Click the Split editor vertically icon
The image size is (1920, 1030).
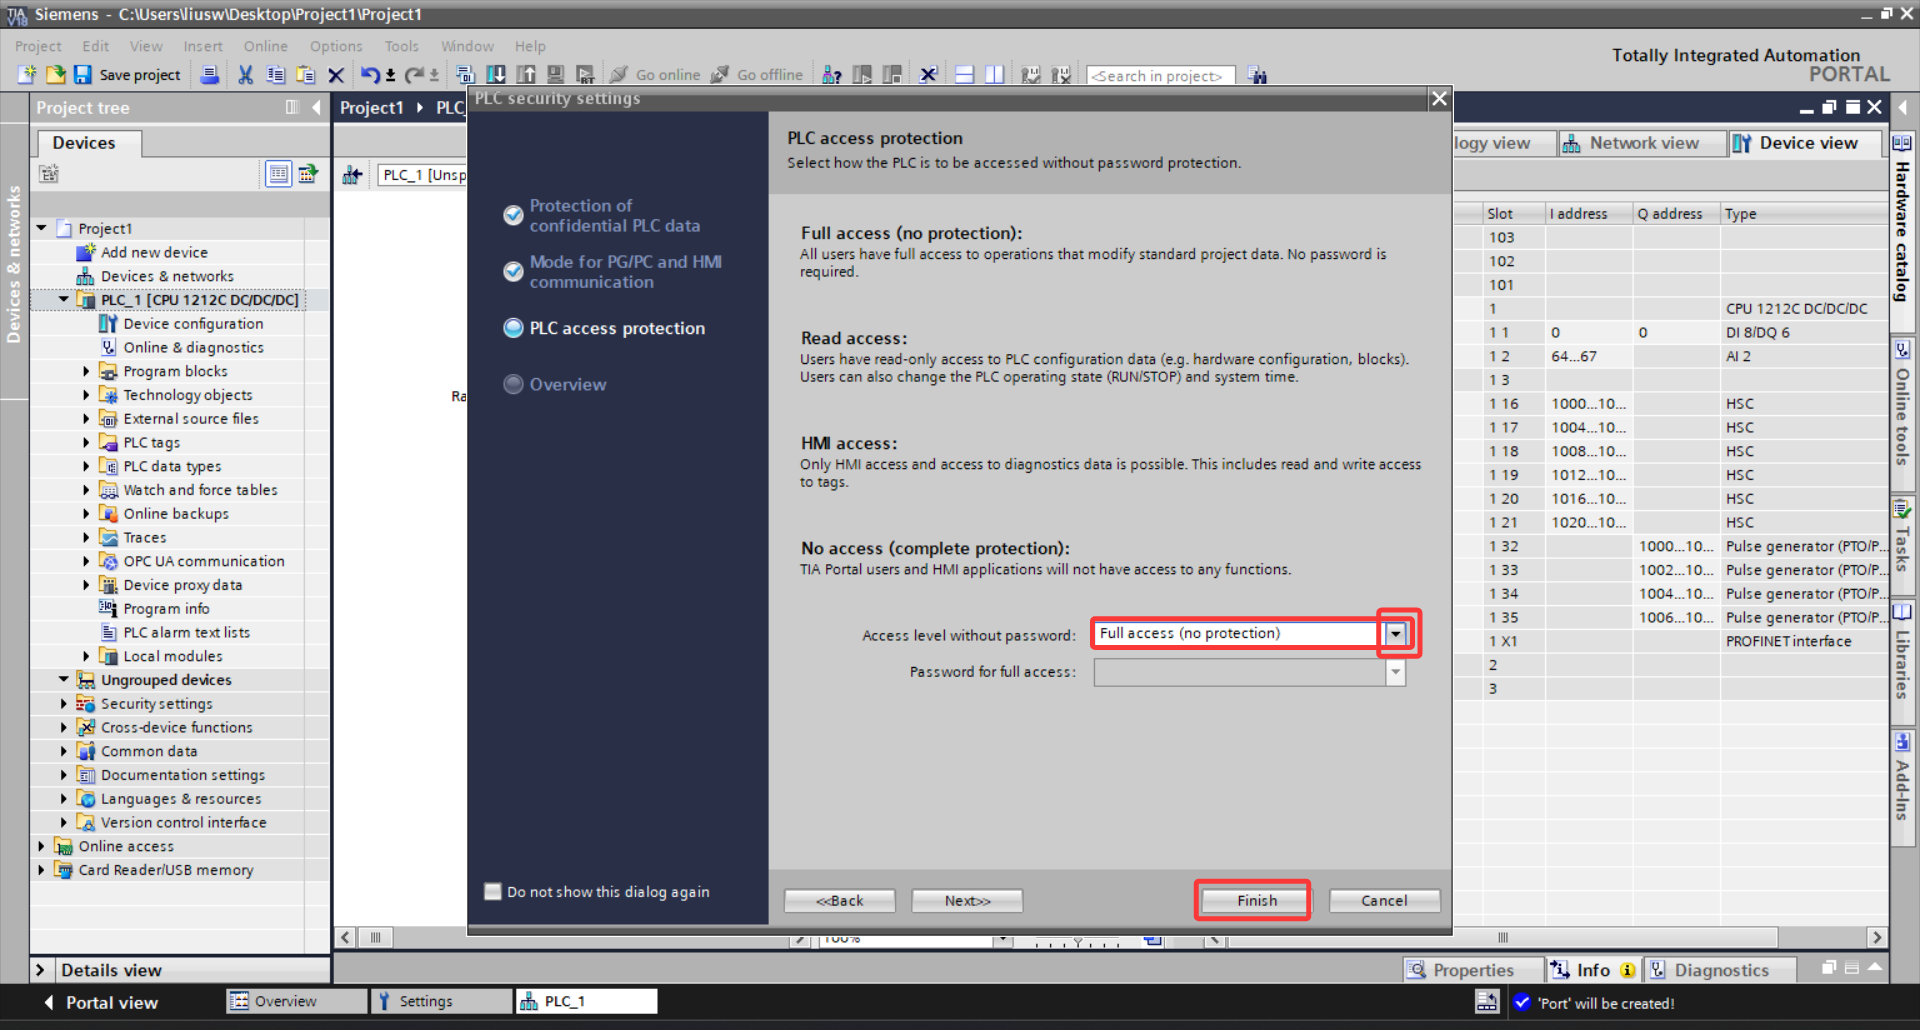[x=995, y=74]
